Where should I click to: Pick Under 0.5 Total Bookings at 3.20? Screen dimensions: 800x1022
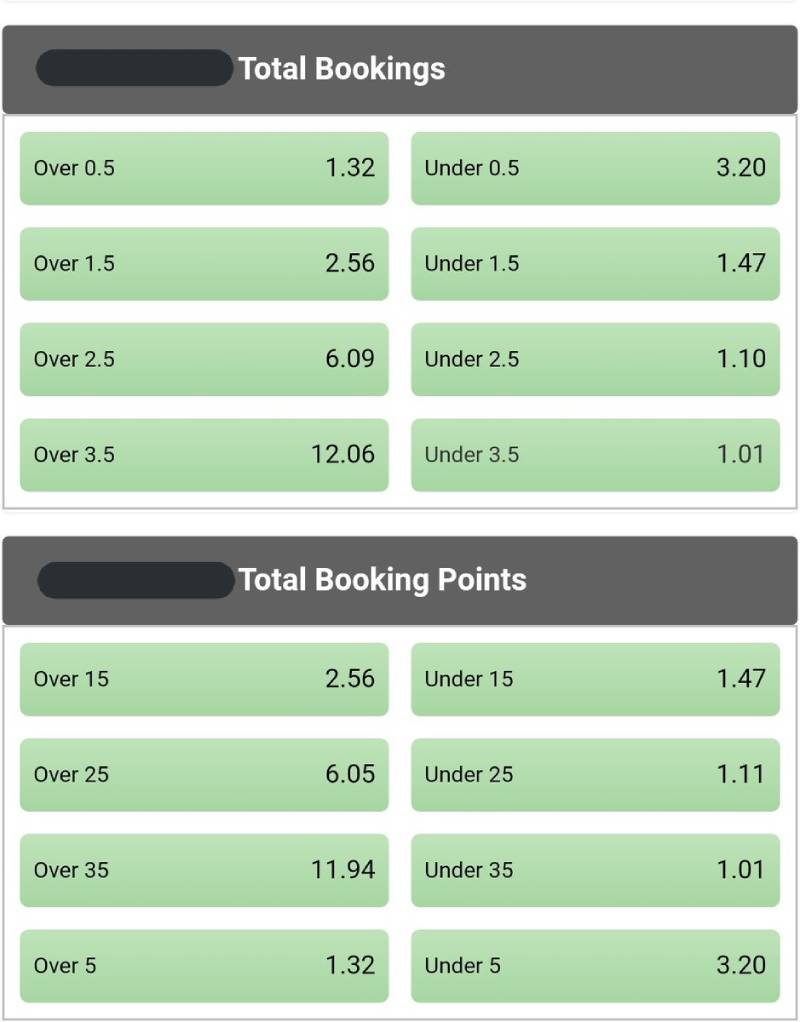pyautogui.click(x=595, y=168)
